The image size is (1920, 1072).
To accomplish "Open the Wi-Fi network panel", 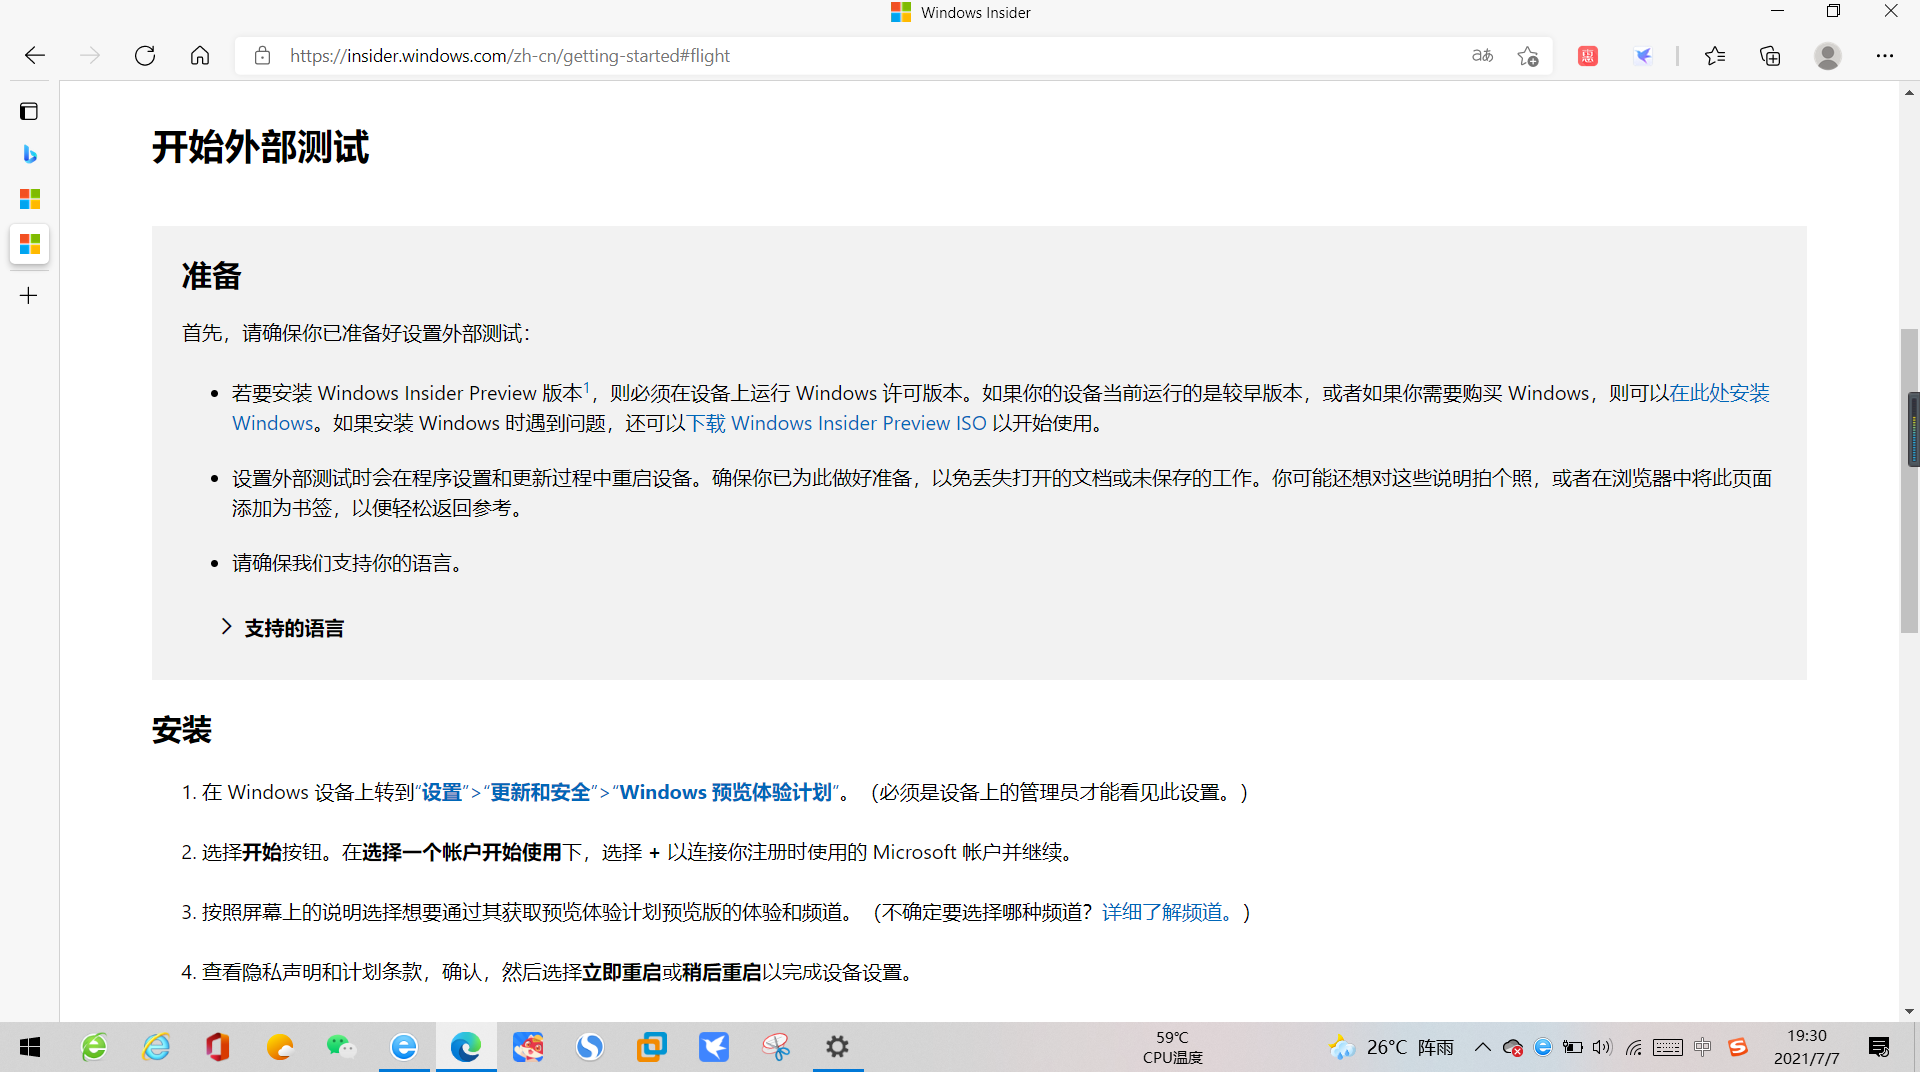I will (x=1634, y=1047).
